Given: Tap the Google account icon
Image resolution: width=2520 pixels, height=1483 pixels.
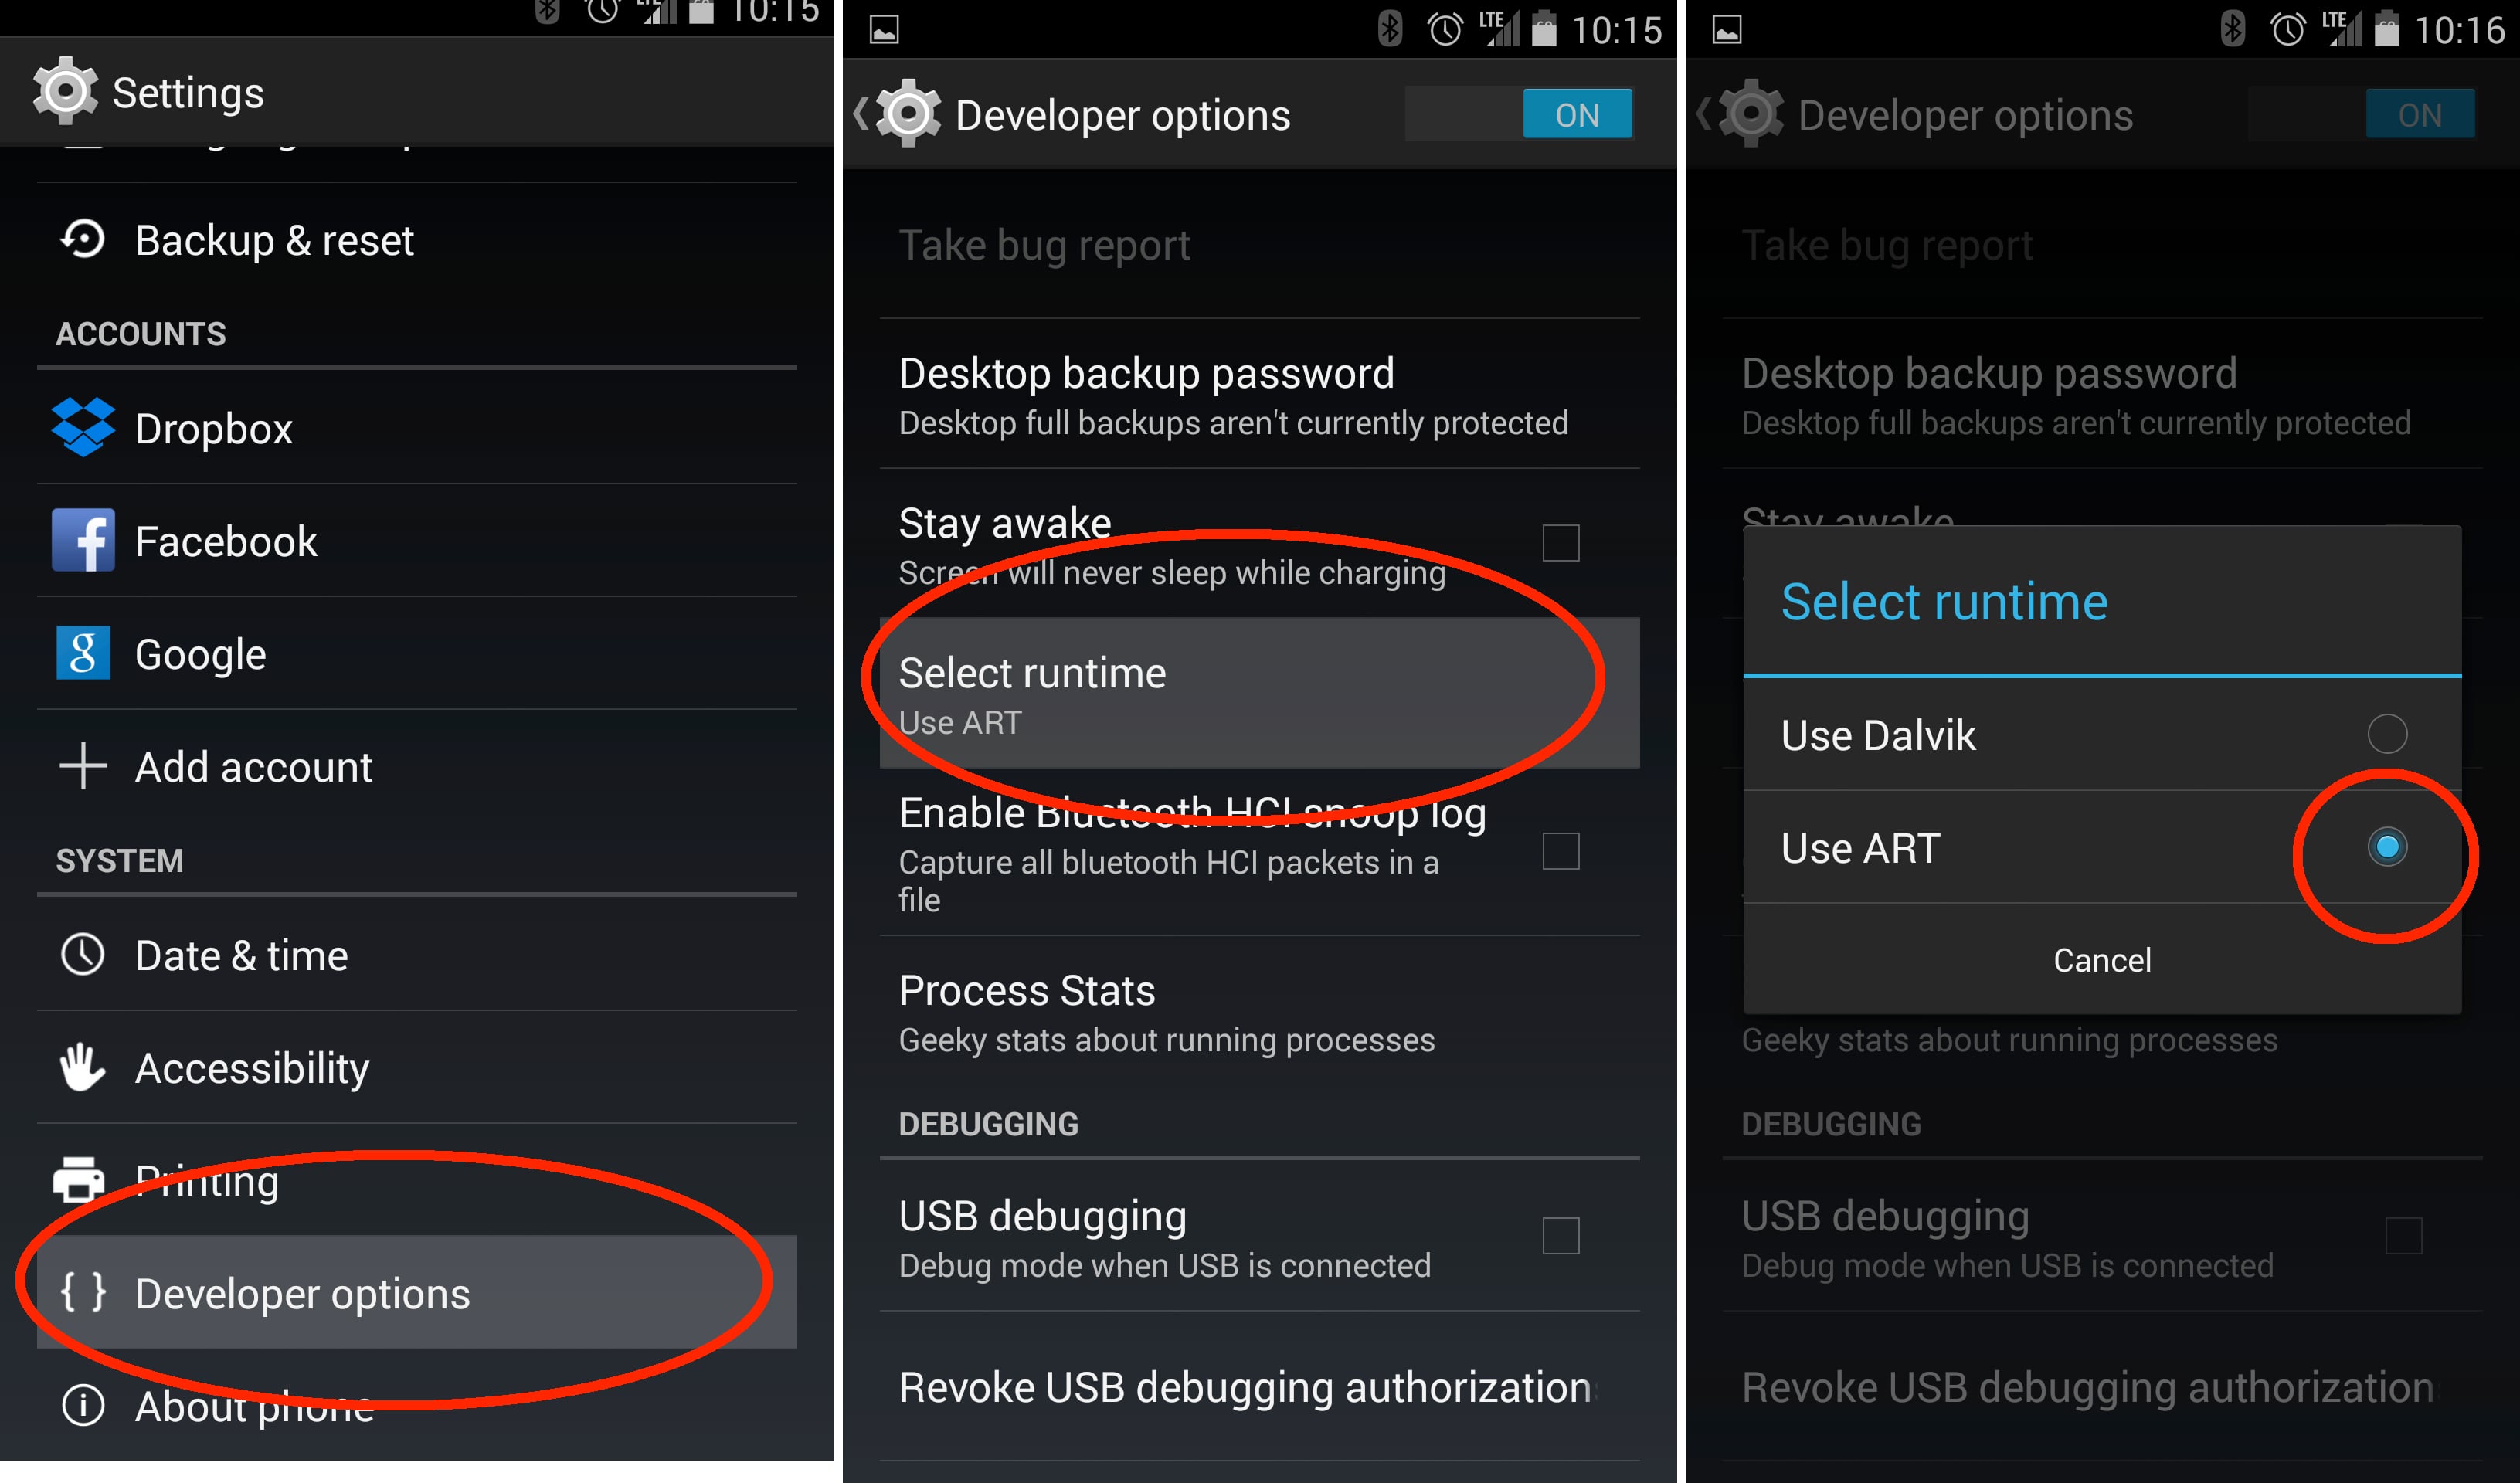Looking at the screenshot, I should pos(83,653).
